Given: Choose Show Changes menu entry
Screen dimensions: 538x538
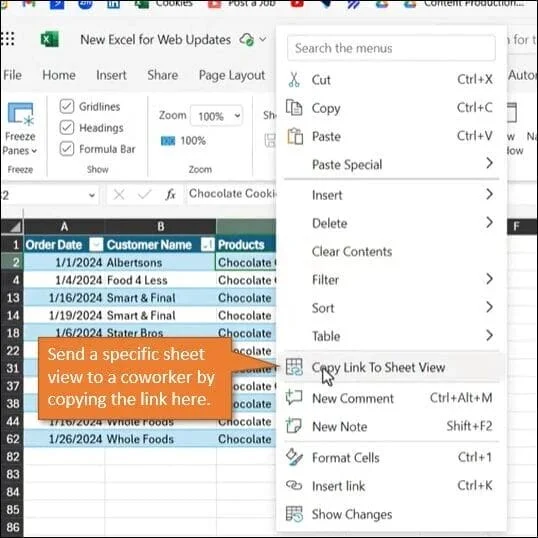Looking at the screenshot, I should pyautogui.click(x=391, y=514).
